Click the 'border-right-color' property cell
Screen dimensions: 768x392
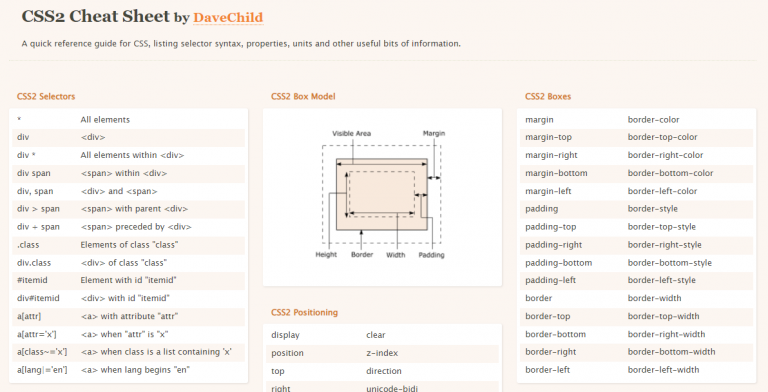[665, 155]
